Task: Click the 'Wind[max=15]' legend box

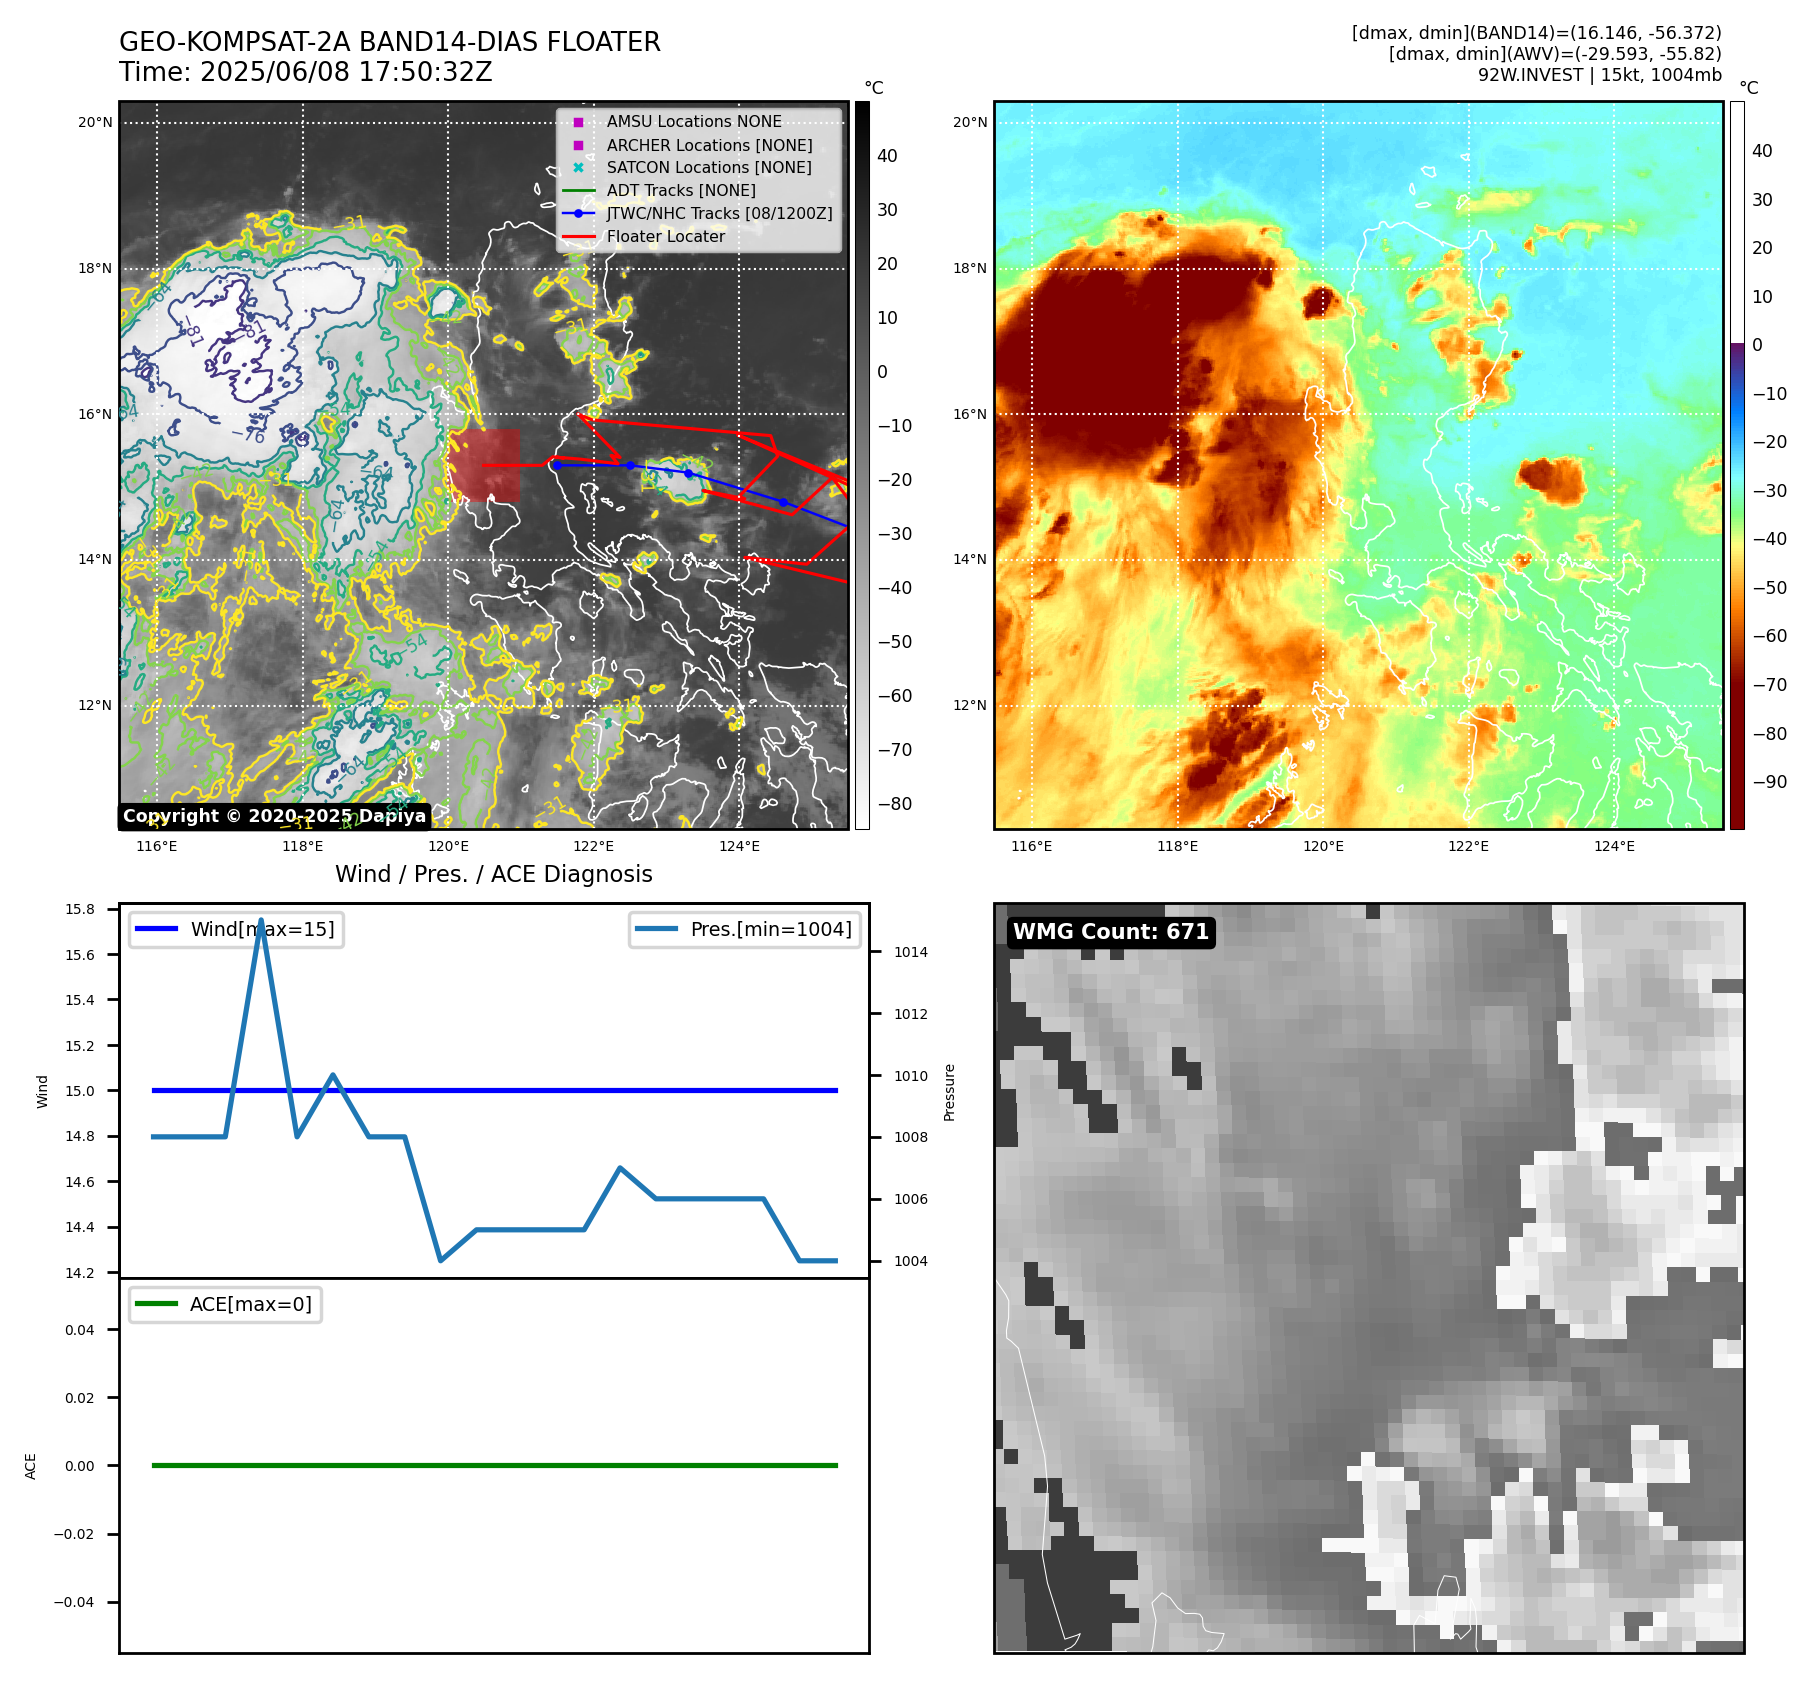Action: coord(236,930)
